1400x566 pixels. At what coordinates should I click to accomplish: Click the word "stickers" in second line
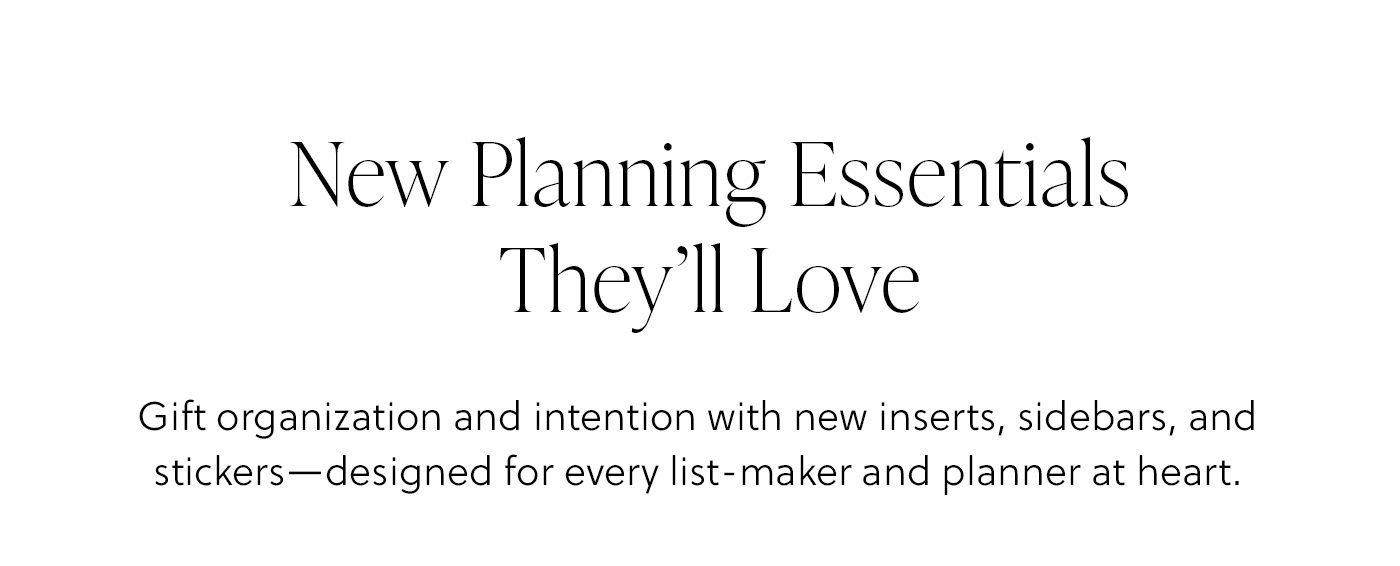(x=220, y=474)
